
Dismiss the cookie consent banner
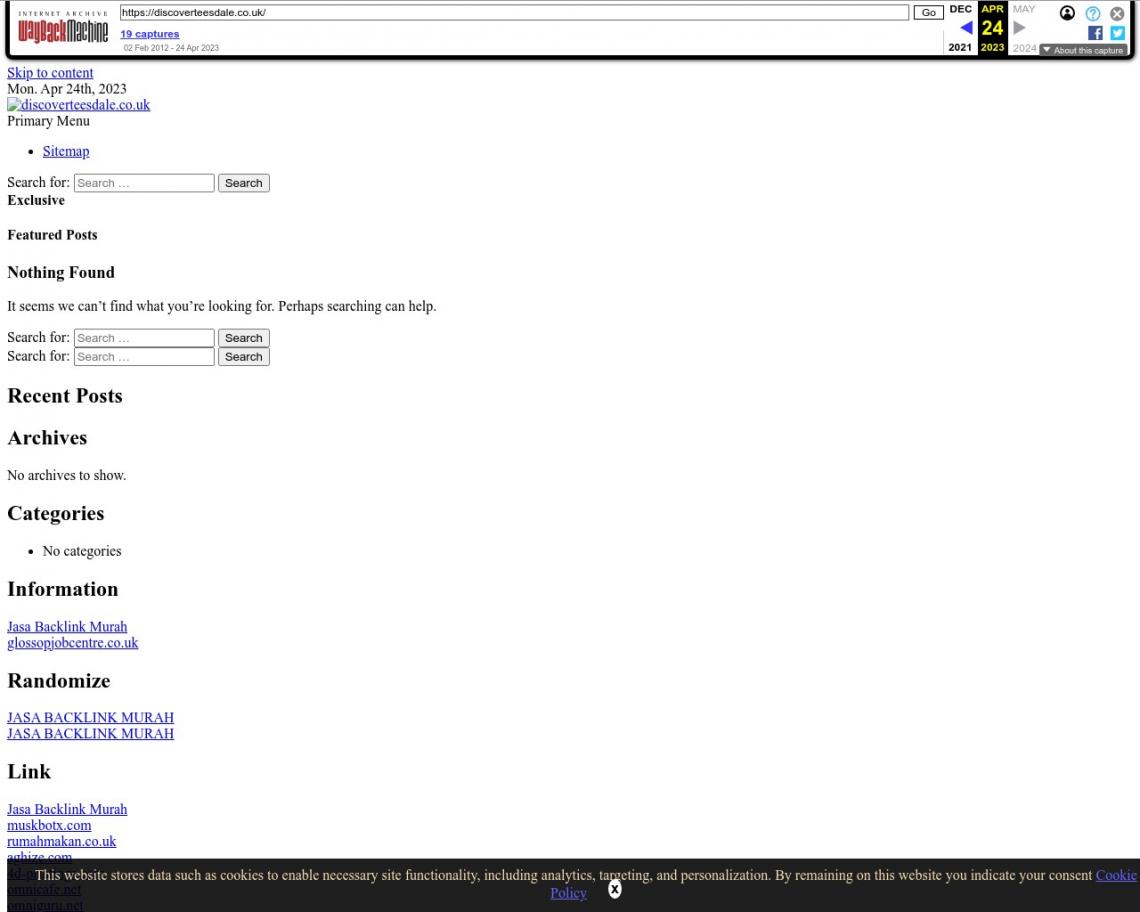click(x=614, y=888)
